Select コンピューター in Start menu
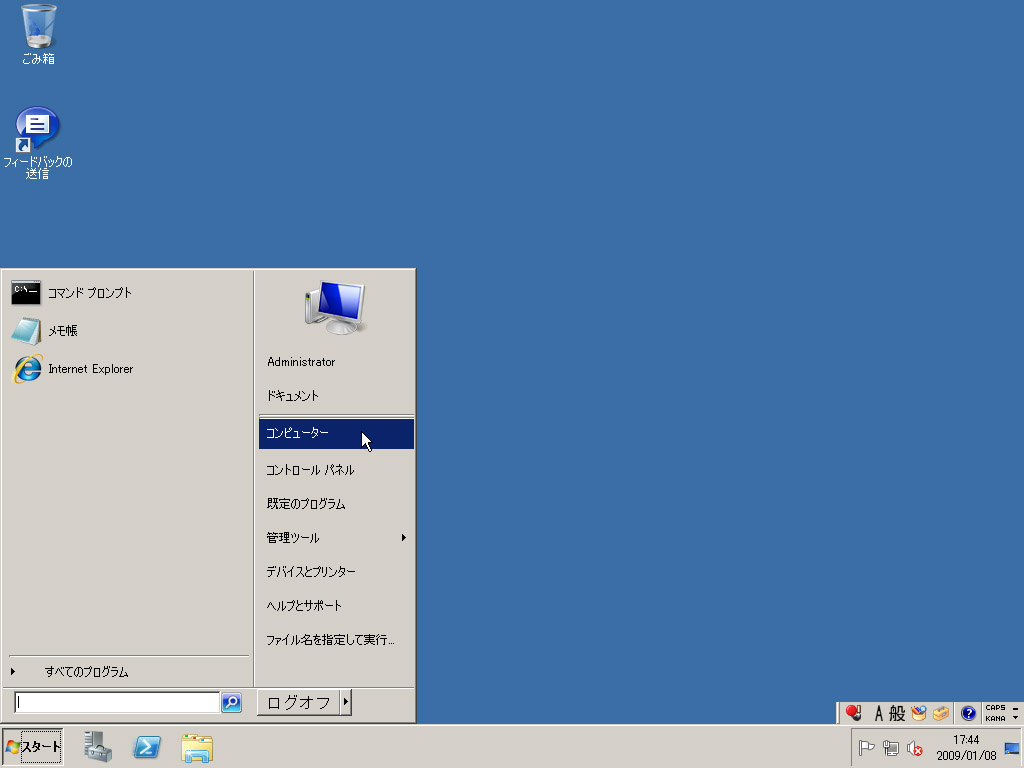Image resolution: width=1024 pixels, height=768 pixels. (x=336, y=434)
